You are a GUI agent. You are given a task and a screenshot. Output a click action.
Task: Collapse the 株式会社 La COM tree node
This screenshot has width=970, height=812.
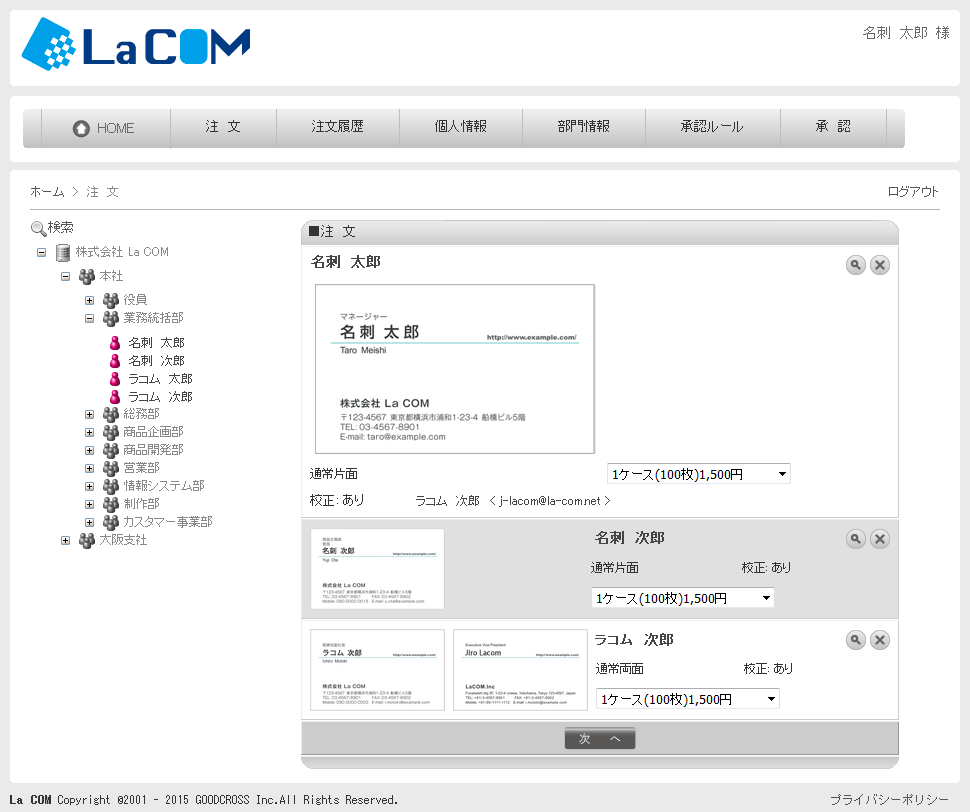click(41, 252)
